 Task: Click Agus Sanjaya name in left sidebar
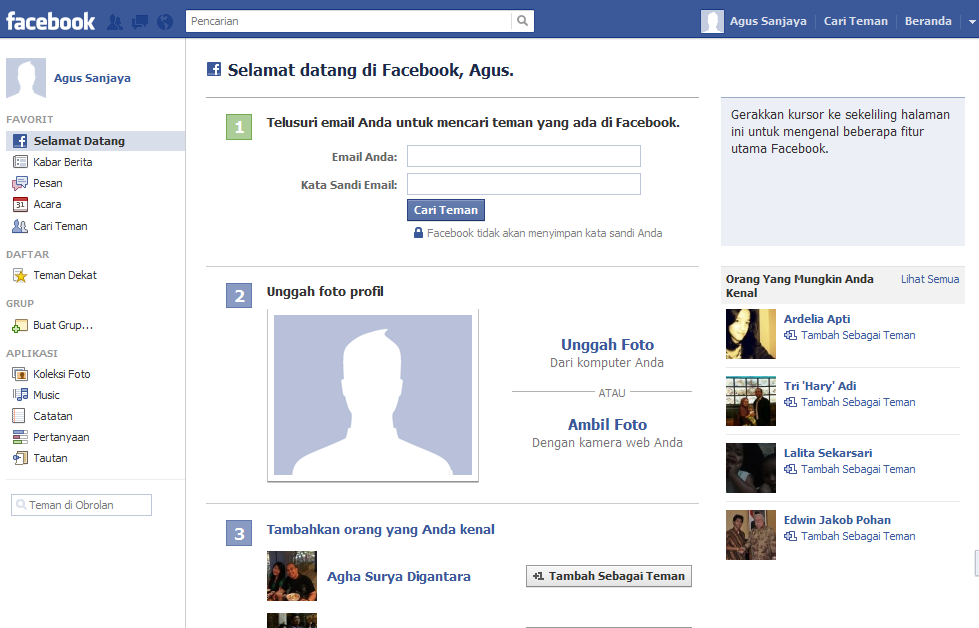tap(92, 78)
